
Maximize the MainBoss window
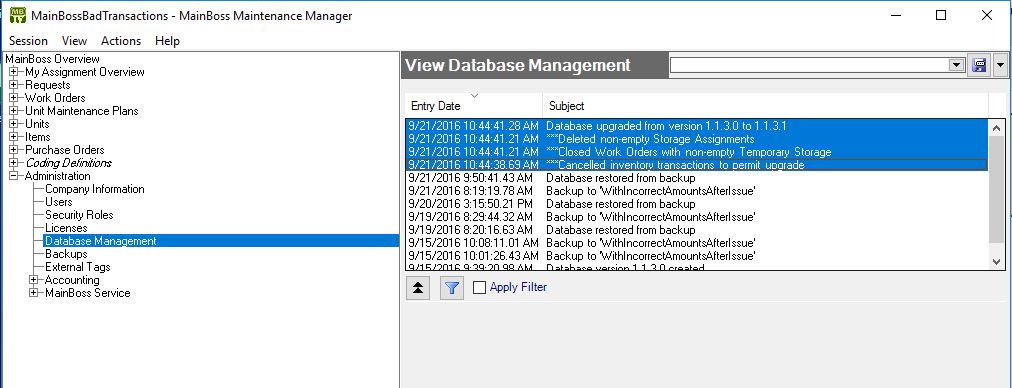click(941, 15)
